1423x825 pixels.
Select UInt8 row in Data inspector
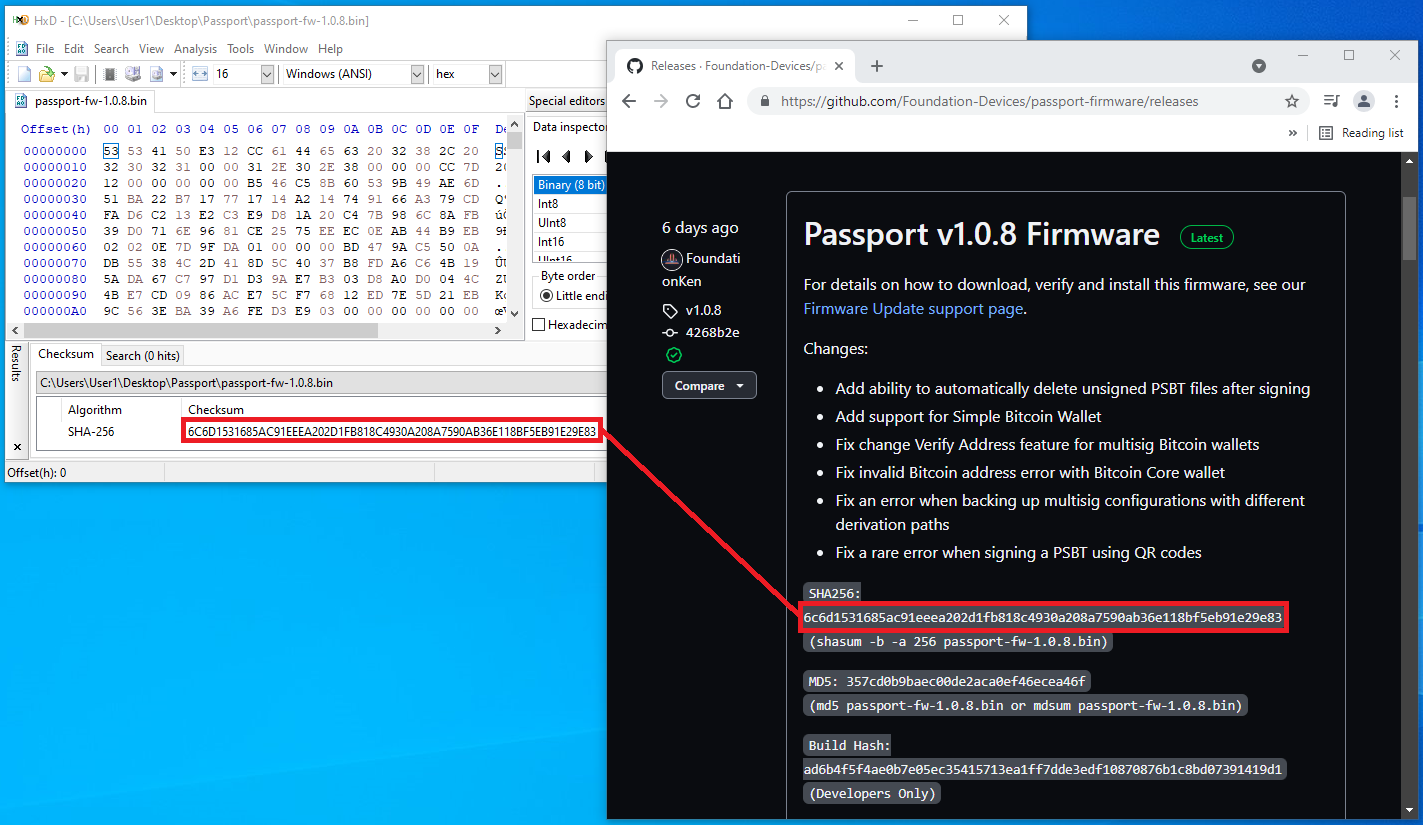570,223
